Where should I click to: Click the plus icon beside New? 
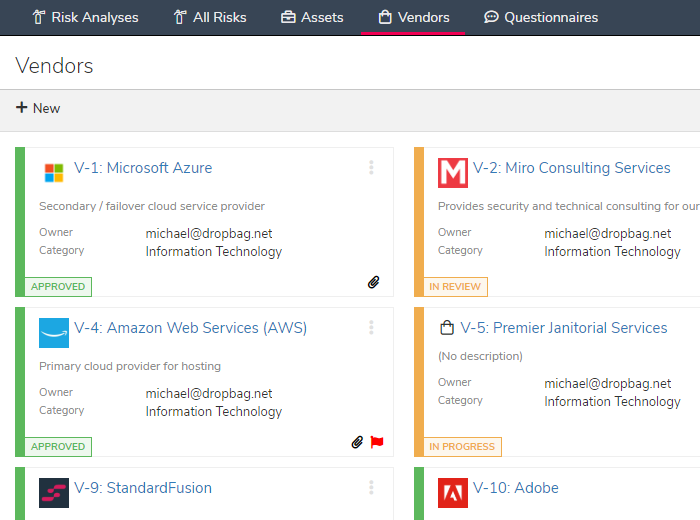(21, 108)
